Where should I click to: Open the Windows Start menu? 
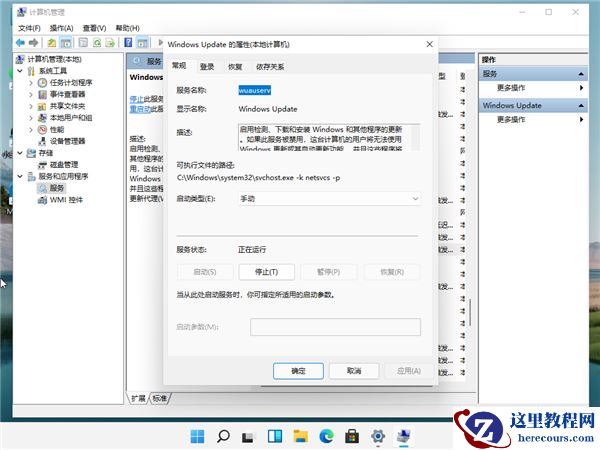click(197, 436)
